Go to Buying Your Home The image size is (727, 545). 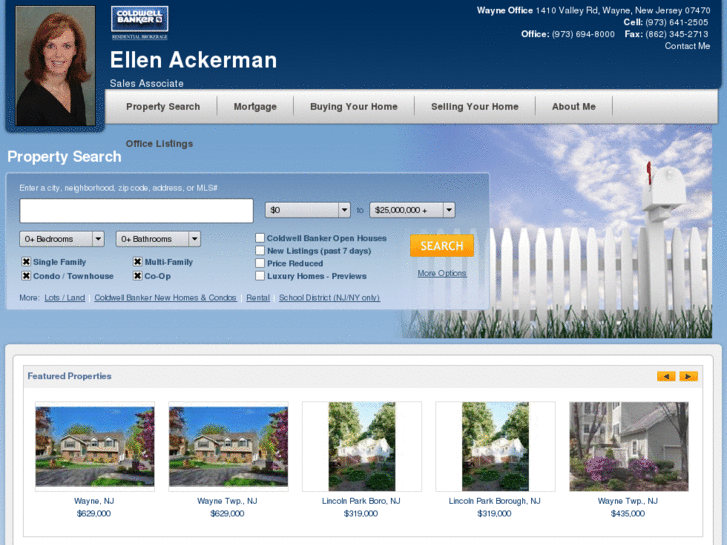(x=354, y=107)
